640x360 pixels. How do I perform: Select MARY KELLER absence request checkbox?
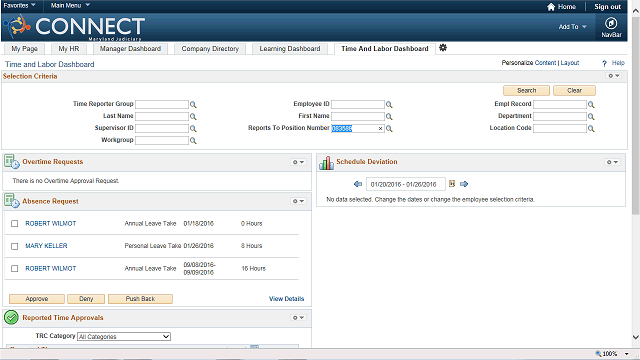[x=15, y=246]
